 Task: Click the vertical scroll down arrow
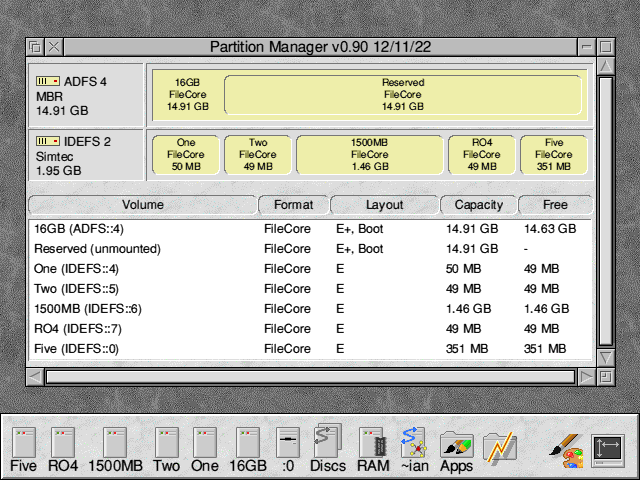606,358
